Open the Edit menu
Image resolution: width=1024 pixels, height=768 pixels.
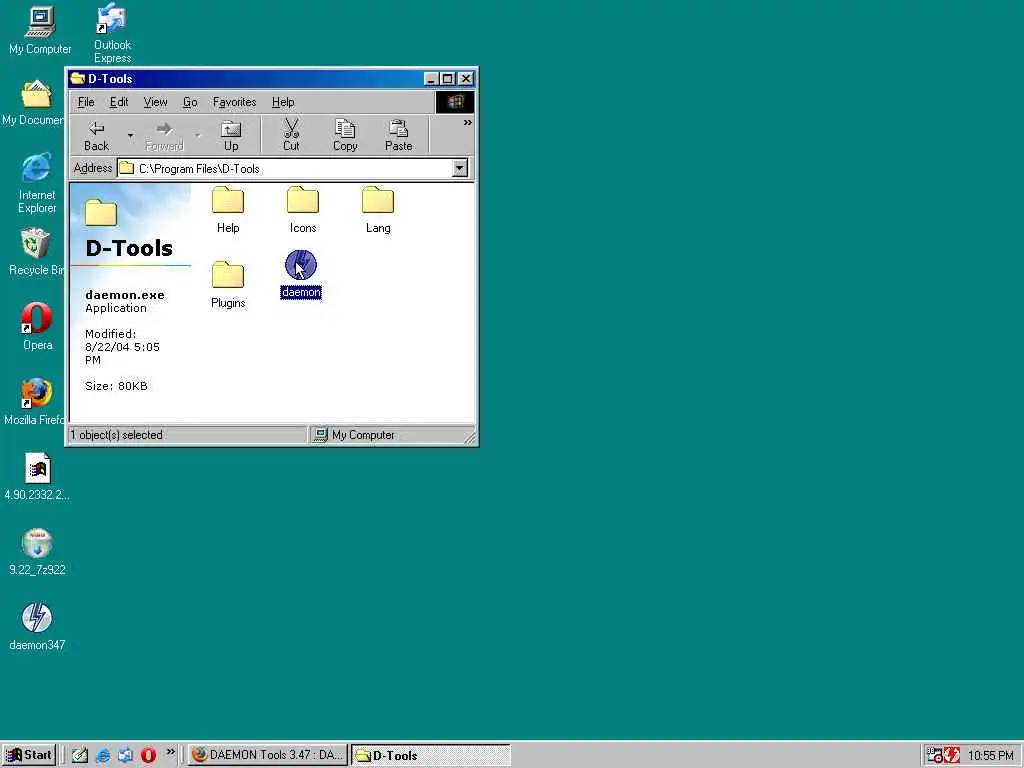coord(119,102)
